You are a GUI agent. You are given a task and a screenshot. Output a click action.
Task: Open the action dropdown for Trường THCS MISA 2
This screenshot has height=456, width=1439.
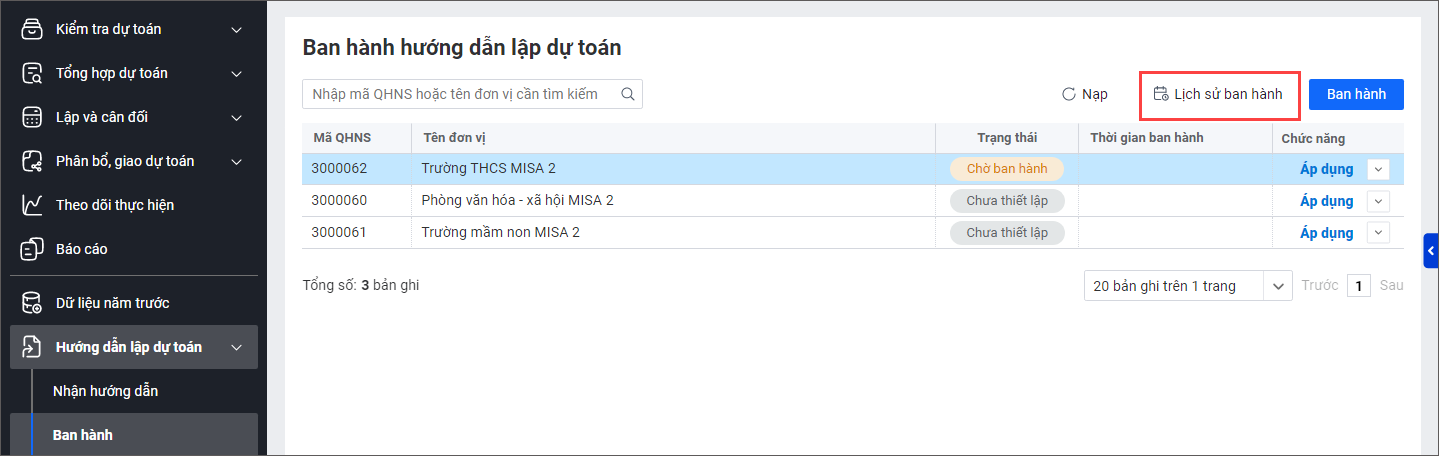click(1378, 169)
